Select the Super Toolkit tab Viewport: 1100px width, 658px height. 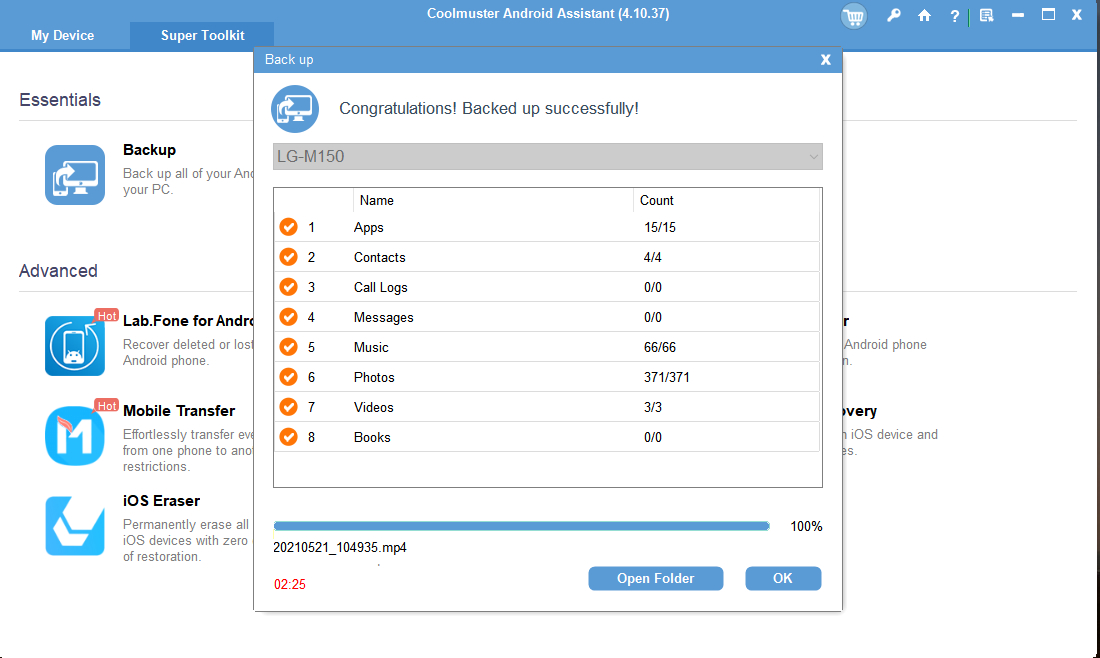tap(202, 35)
